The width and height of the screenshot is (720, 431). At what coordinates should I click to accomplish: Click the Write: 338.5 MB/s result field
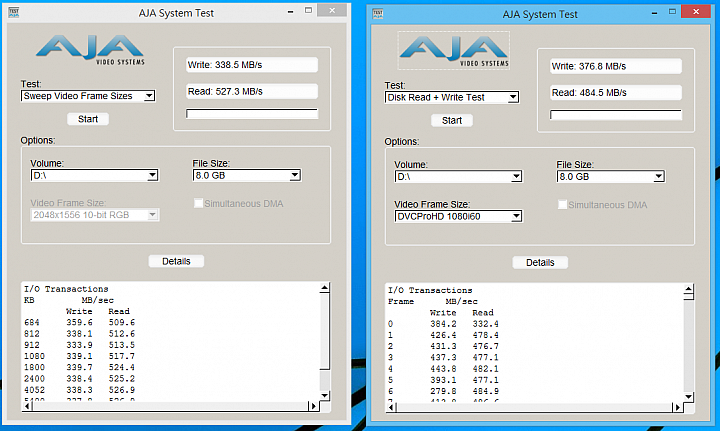pos(252,65)
